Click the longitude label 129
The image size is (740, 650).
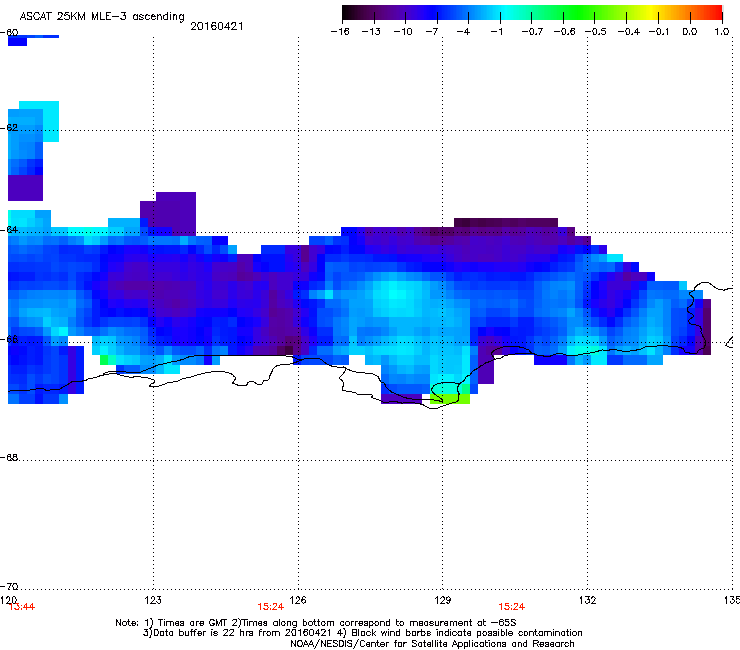coord(443,600)
